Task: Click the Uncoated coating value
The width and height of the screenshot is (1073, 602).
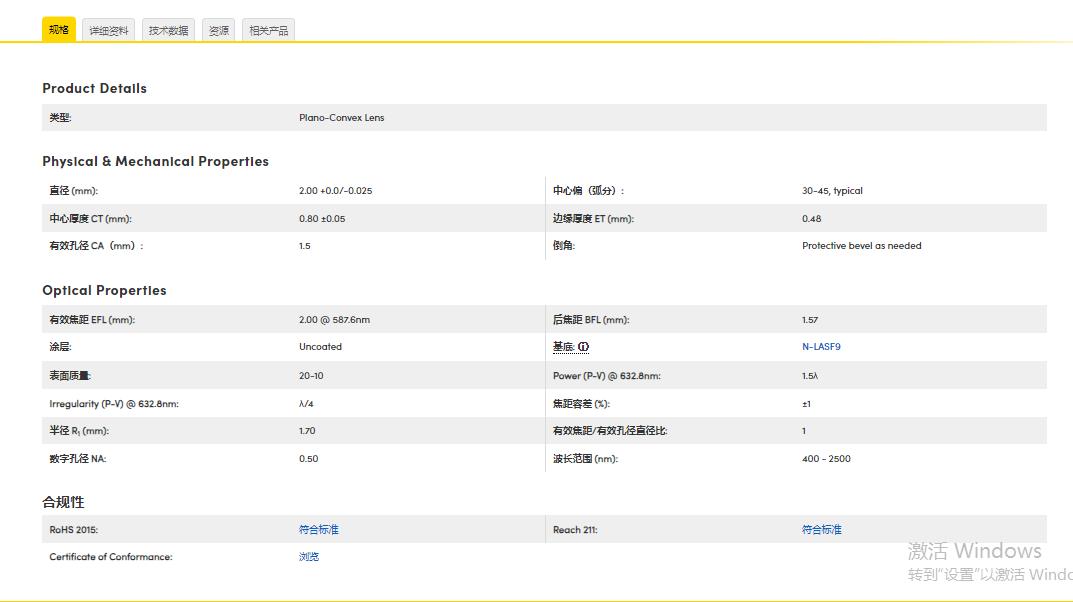Action: point(320,347)
